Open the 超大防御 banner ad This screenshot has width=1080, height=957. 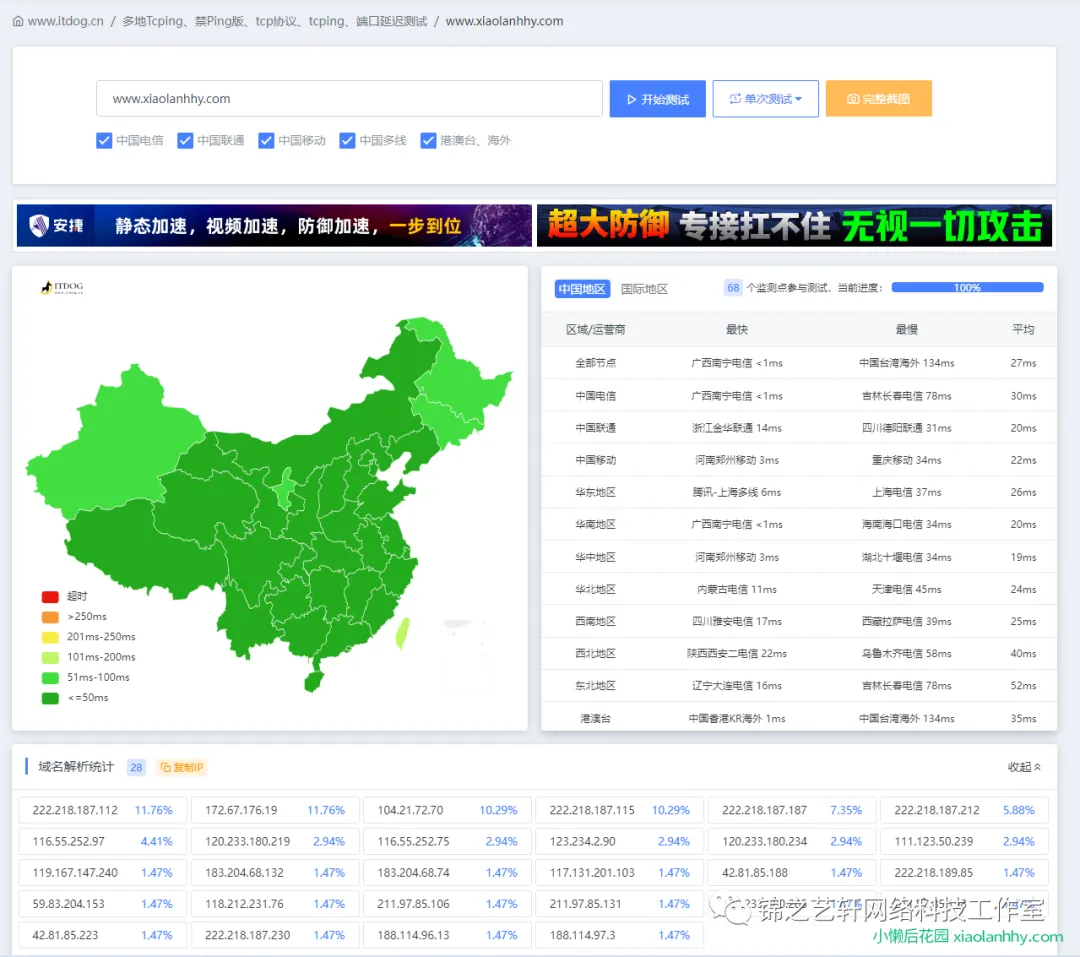(x=794, y=225)
